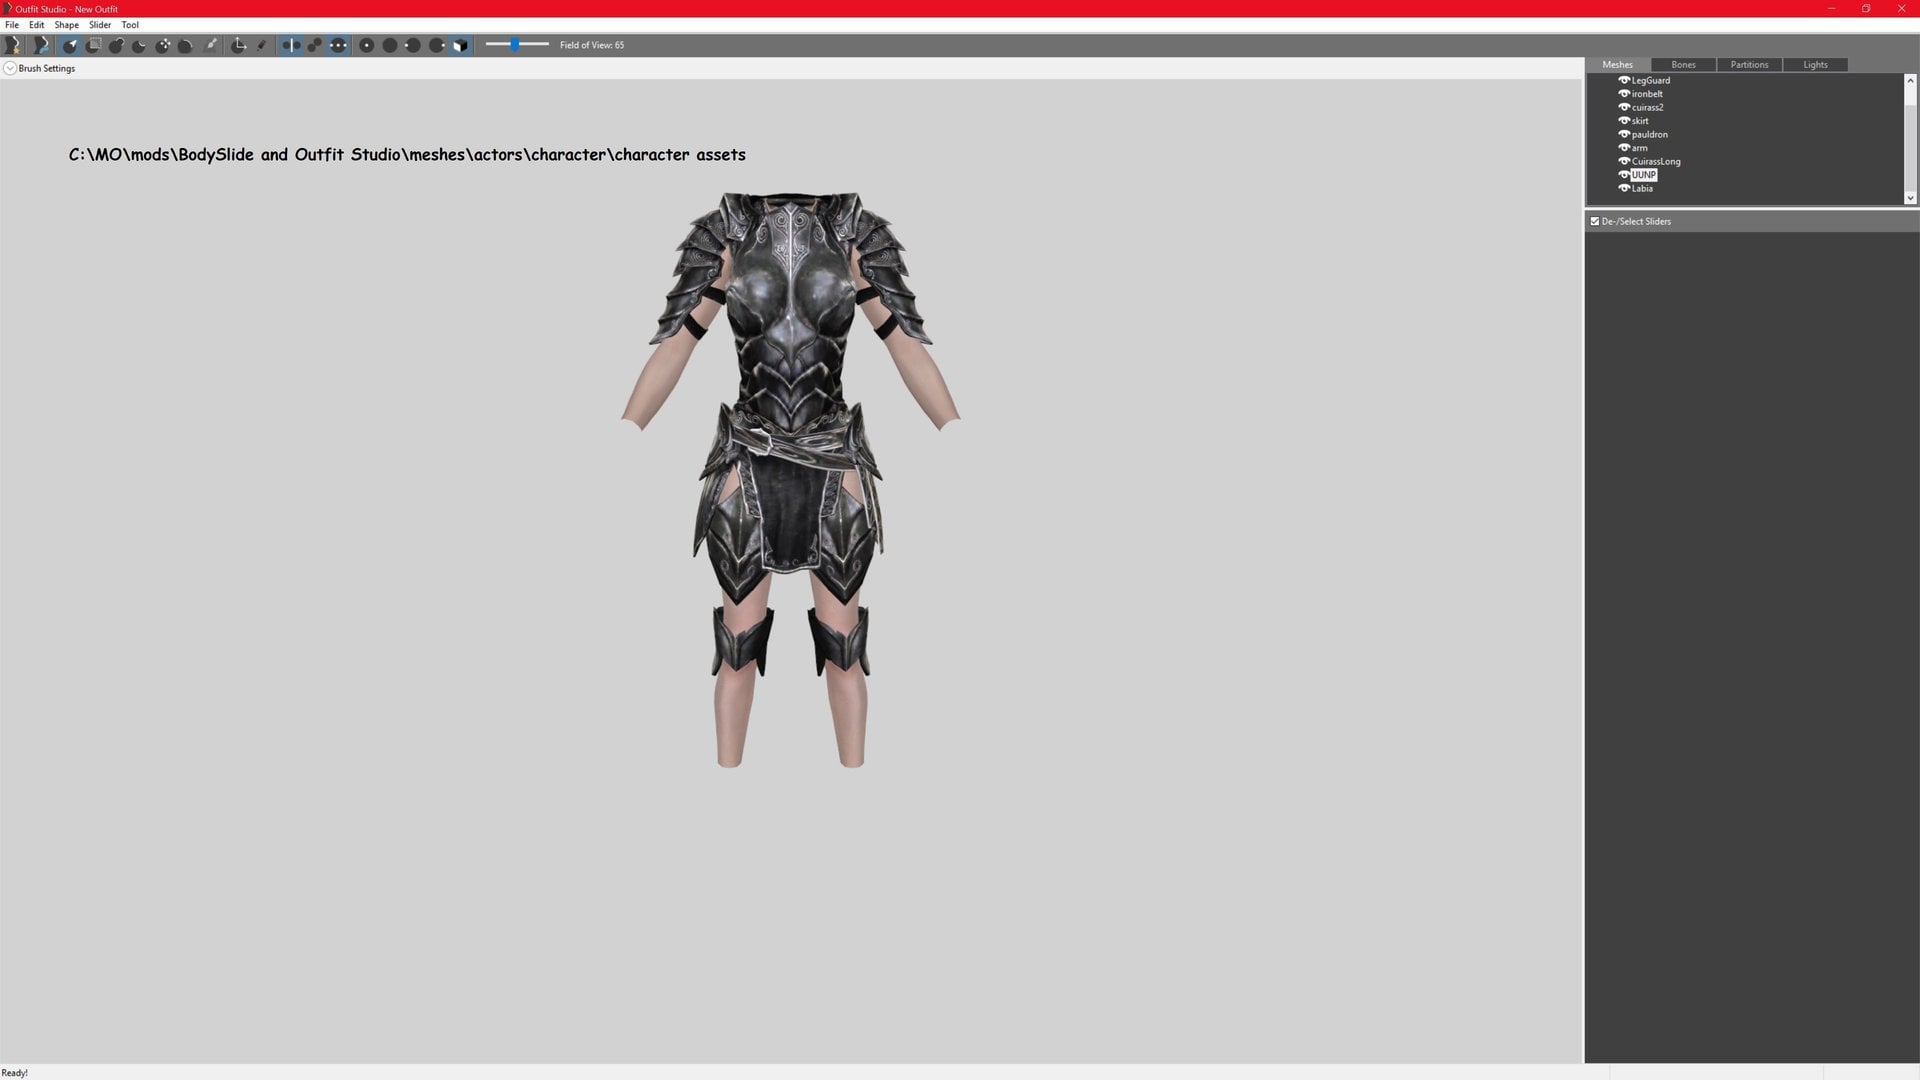Image resolution: width=1920 pixels, height=1080 pixels.
Task: Click the mesh list scroll-down arrow
Action: click(1910, 198)
